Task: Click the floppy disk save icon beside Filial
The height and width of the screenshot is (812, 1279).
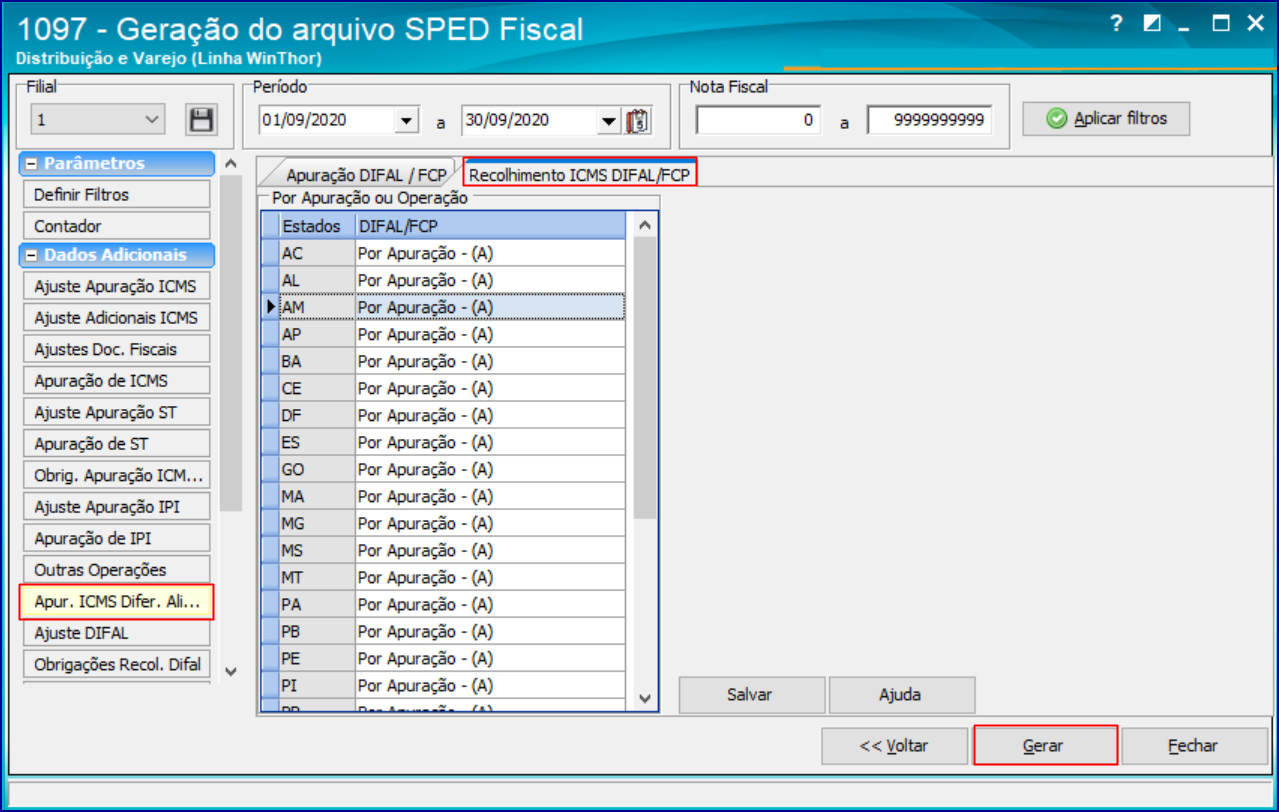Action: 201,120
